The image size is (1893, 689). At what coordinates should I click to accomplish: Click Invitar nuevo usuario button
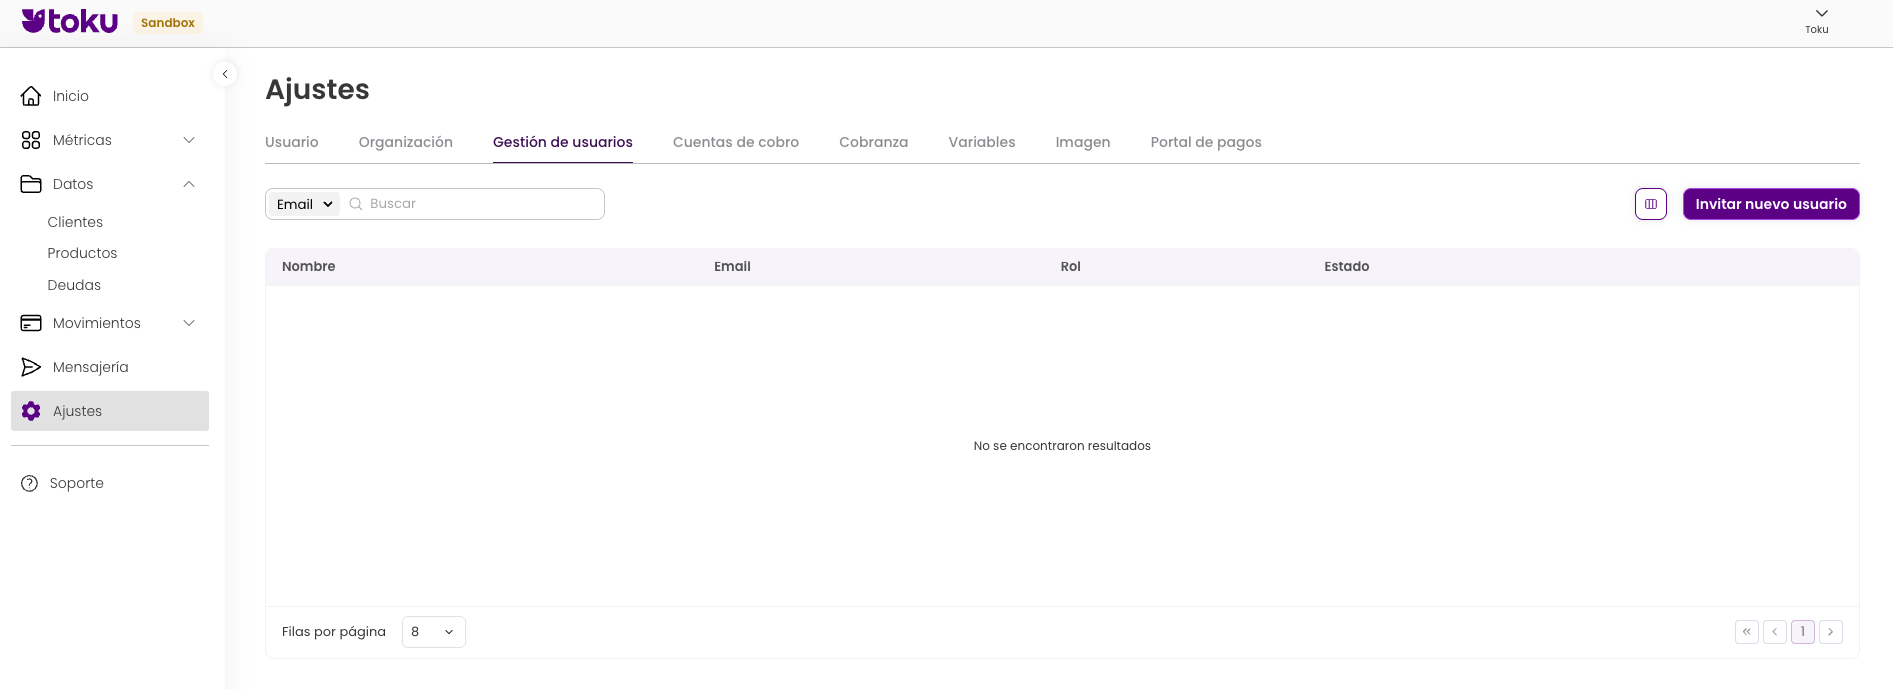tap(1770, 204)
